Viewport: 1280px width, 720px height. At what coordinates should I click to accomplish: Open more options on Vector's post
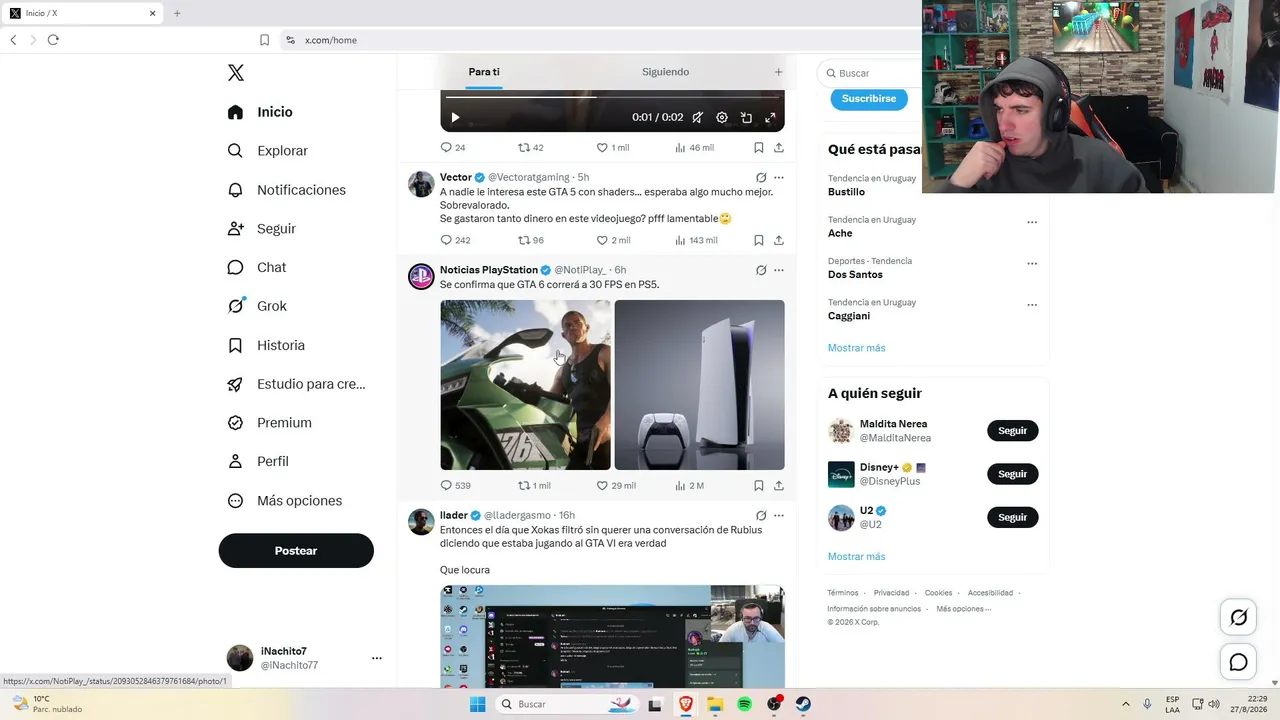pyautogui.click(x=779, y=178)
